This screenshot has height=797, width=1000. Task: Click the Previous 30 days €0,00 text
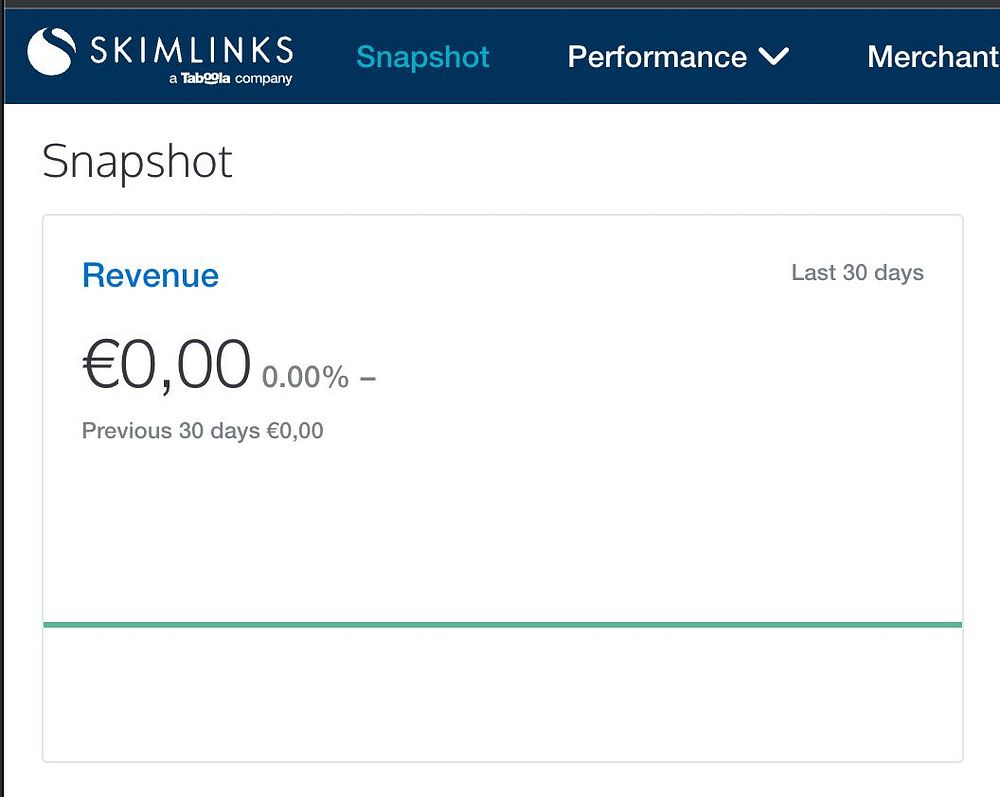tap(202, 431)
